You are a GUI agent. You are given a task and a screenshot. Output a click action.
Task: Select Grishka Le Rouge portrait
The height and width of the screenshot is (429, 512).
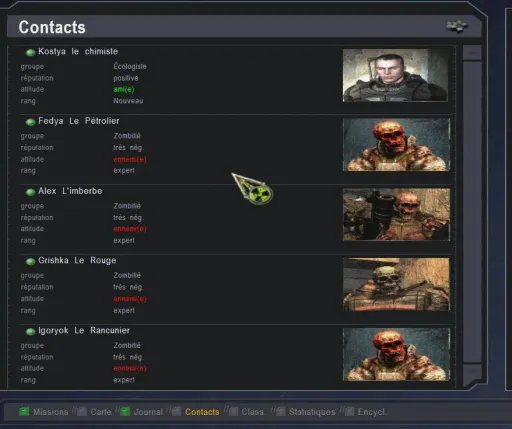tap(396, 284)
